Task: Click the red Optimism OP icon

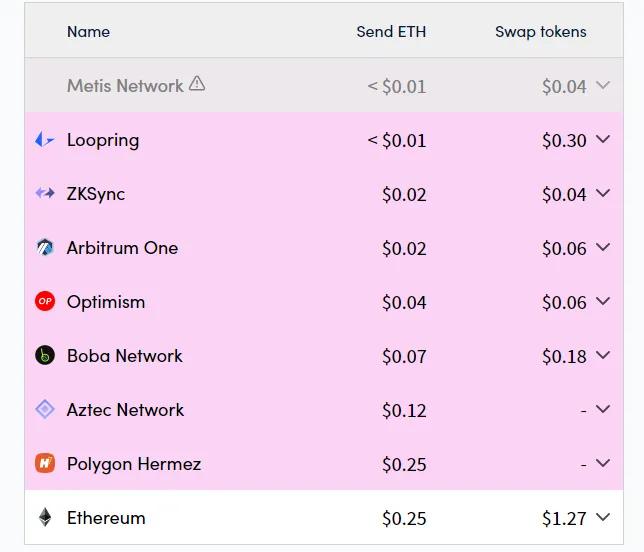Action: (45, 302)
